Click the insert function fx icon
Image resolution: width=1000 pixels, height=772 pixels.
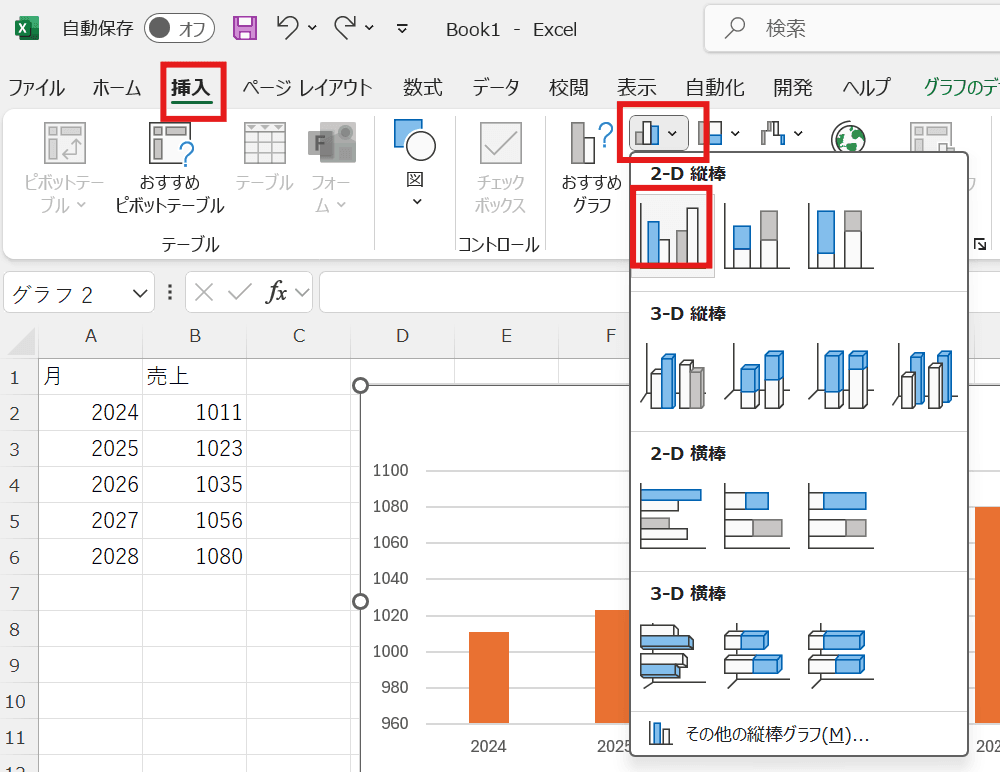[x=276, y=293]
